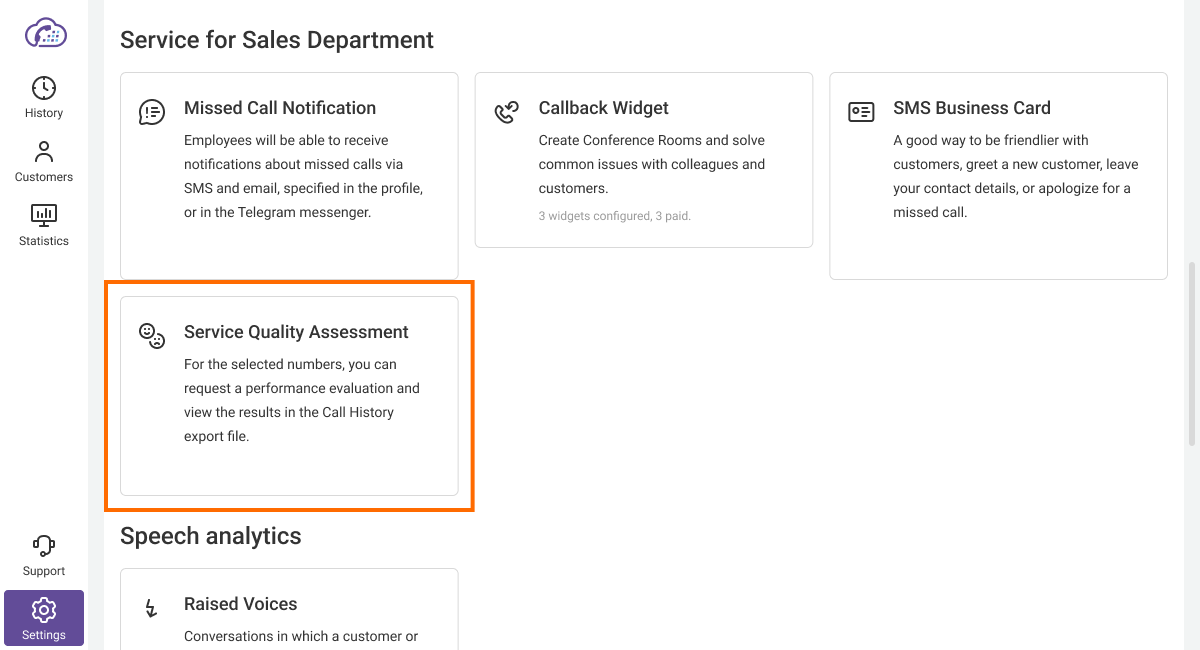Screen dimensions: 1200x650
Task: Click the Raised Voices lightning icon
Action: click(x=152, y=608)
